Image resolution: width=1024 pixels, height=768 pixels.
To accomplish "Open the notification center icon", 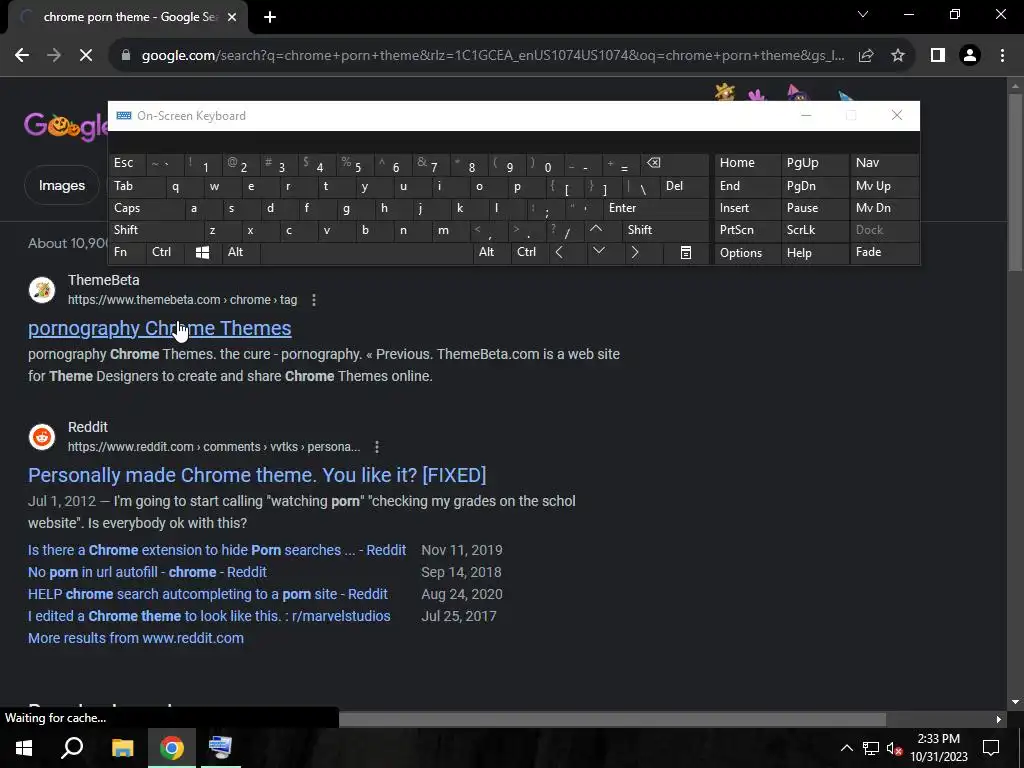I will click(x=991, y=748).
